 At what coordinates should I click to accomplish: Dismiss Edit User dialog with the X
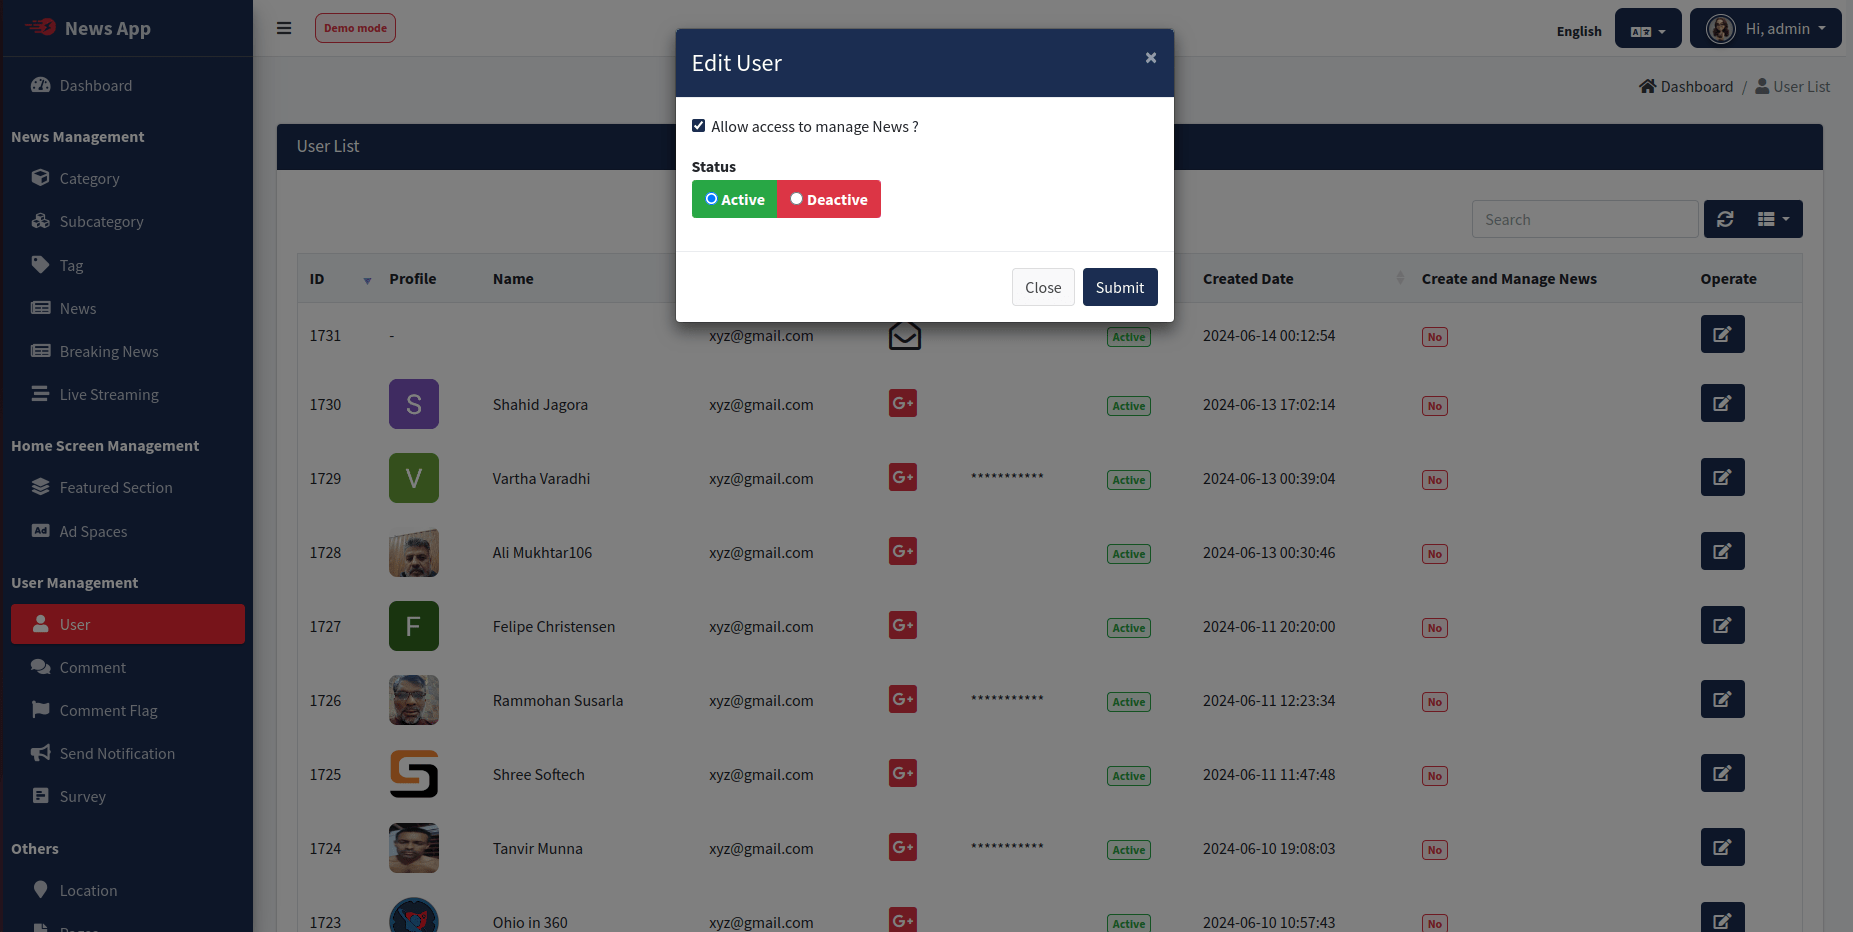1150,58
